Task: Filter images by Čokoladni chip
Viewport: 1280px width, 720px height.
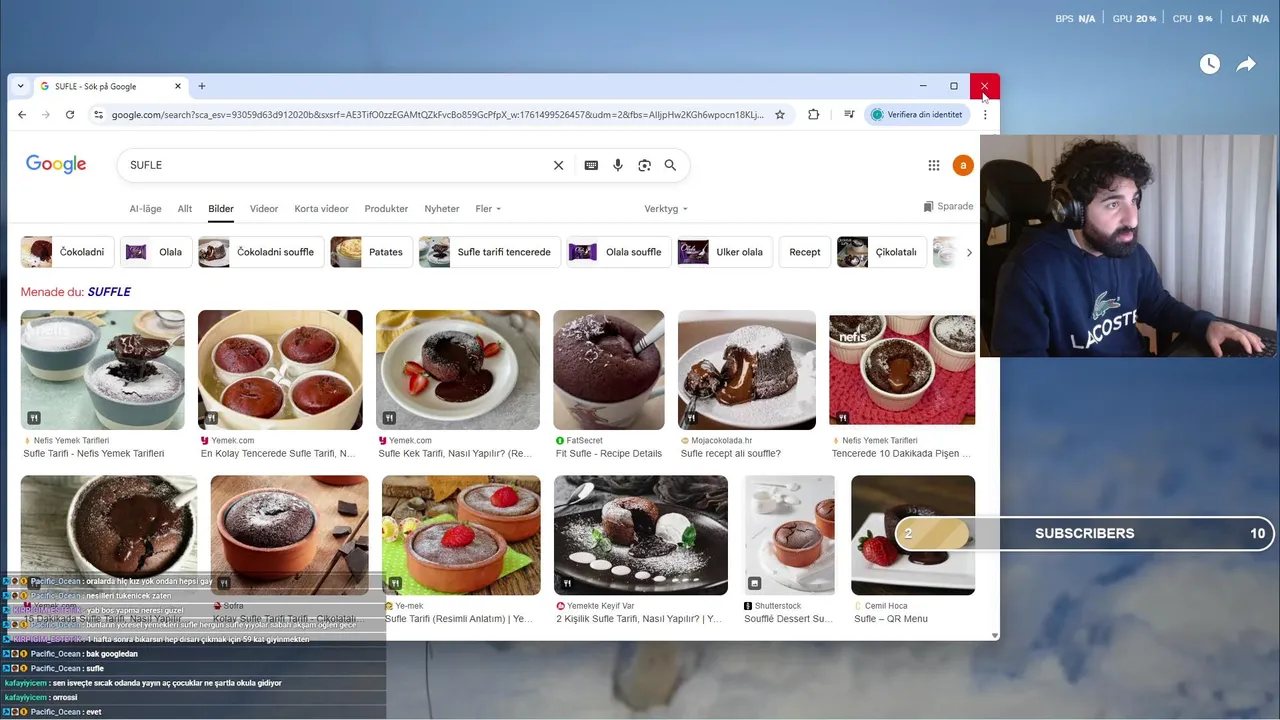Action: tap(68, 252)
